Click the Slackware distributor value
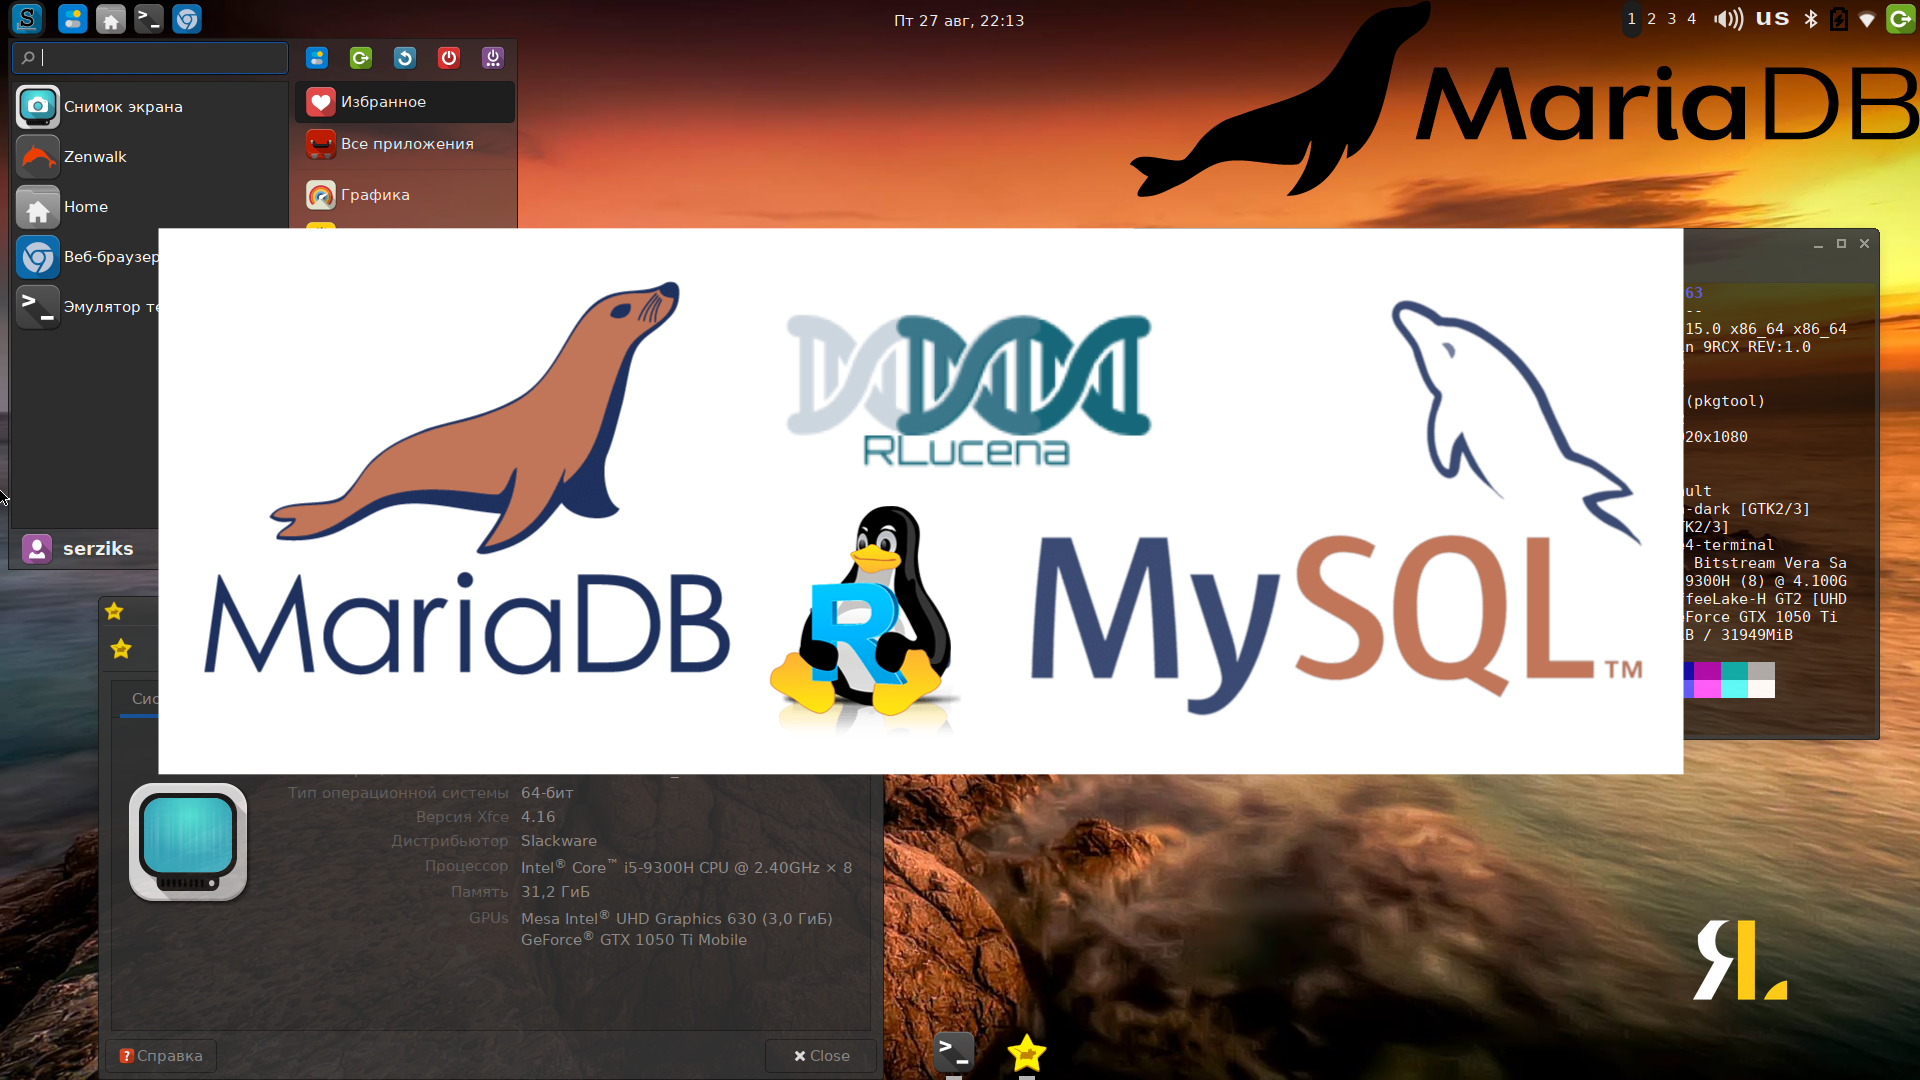 click(558, 841)
